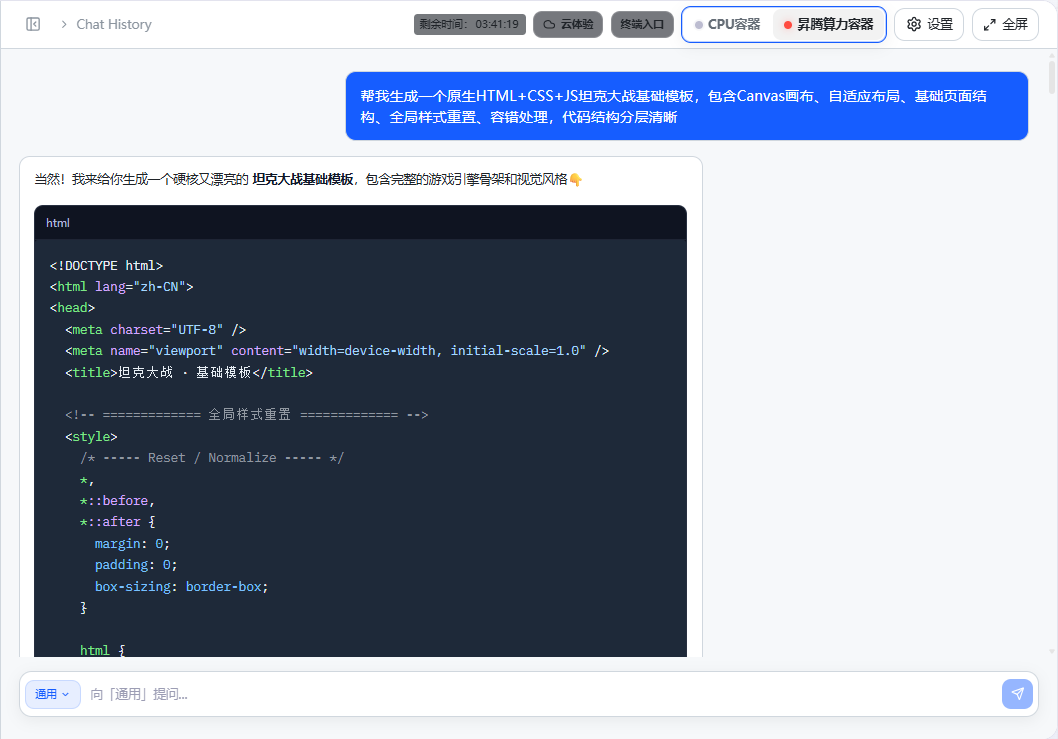Screen dimensions: 1058x739
Task: Click the padding: 0; code line
Action: [x=136, y=565]
